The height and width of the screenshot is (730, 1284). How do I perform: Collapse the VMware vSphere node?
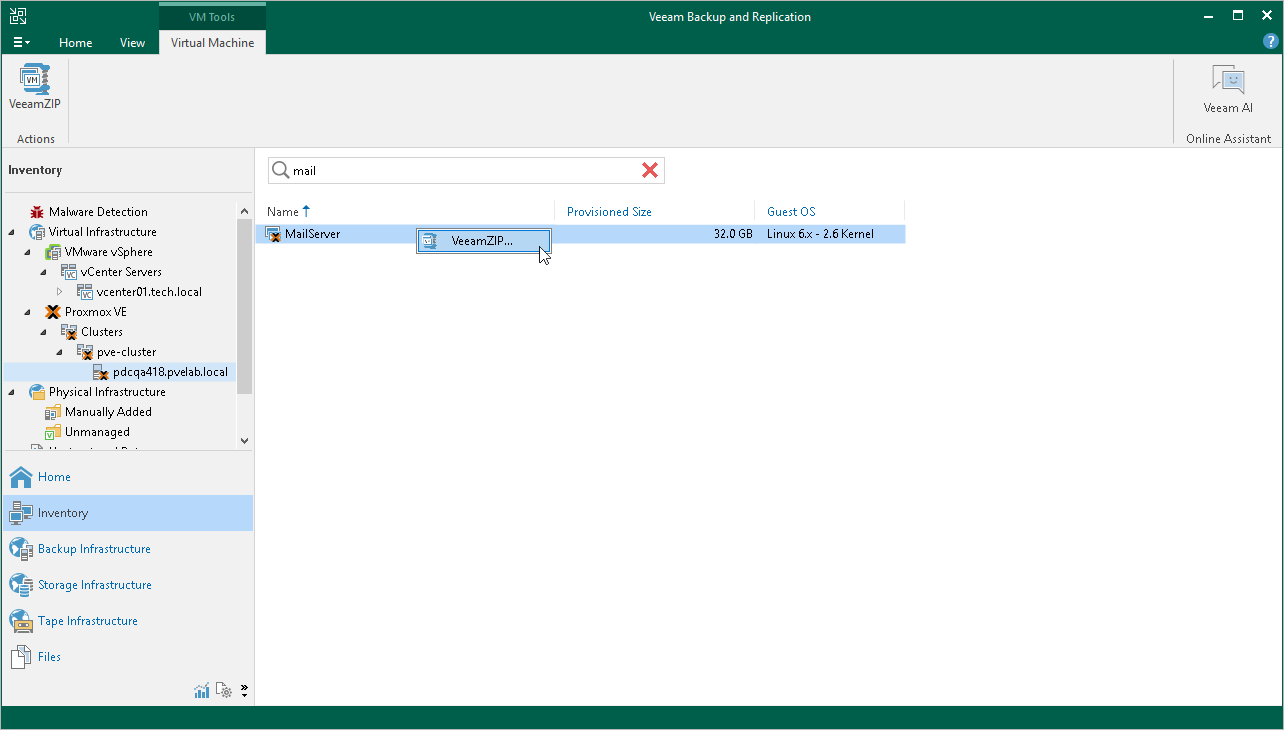pyautogui.click(x=28, y=252)
